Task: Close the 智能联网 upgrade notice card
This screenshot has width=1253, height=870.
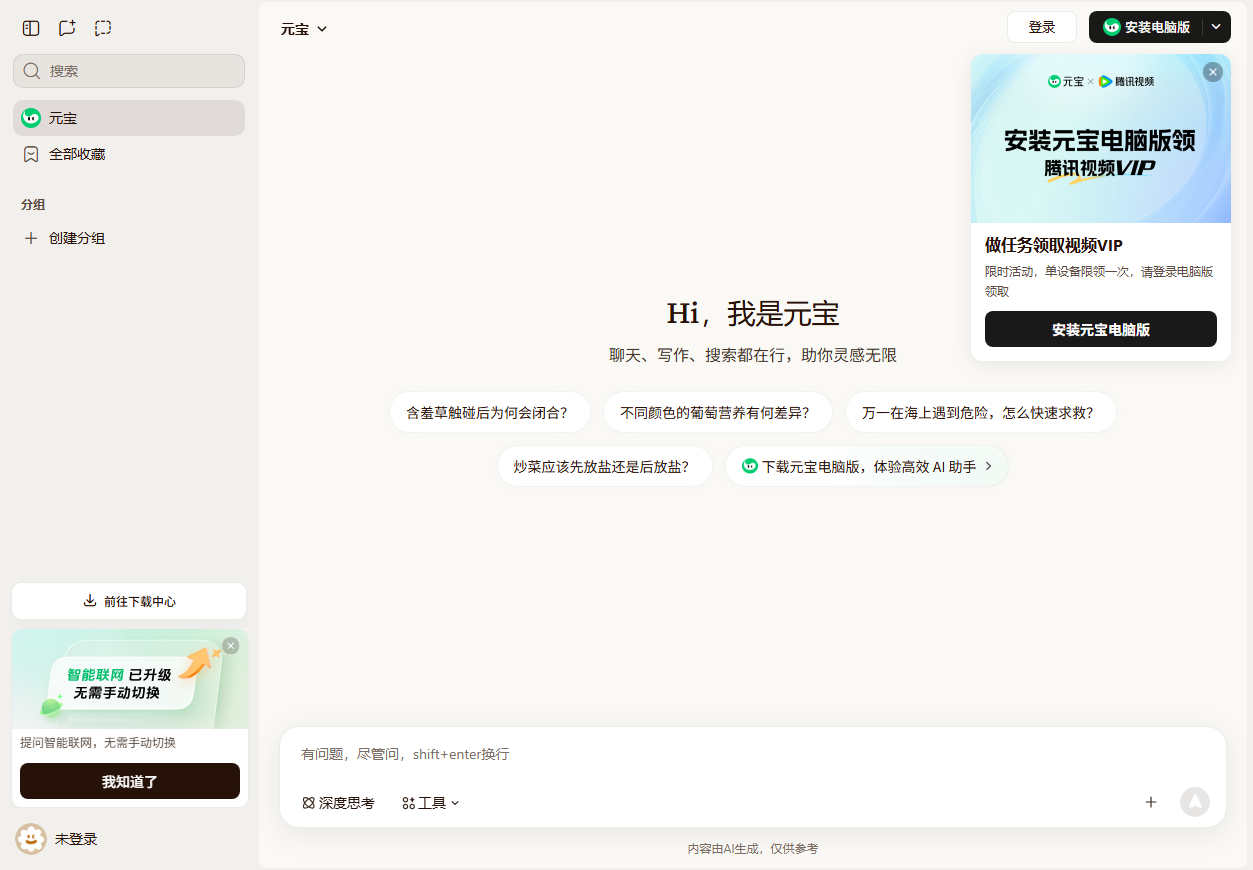Action: [x=231, y=646]
